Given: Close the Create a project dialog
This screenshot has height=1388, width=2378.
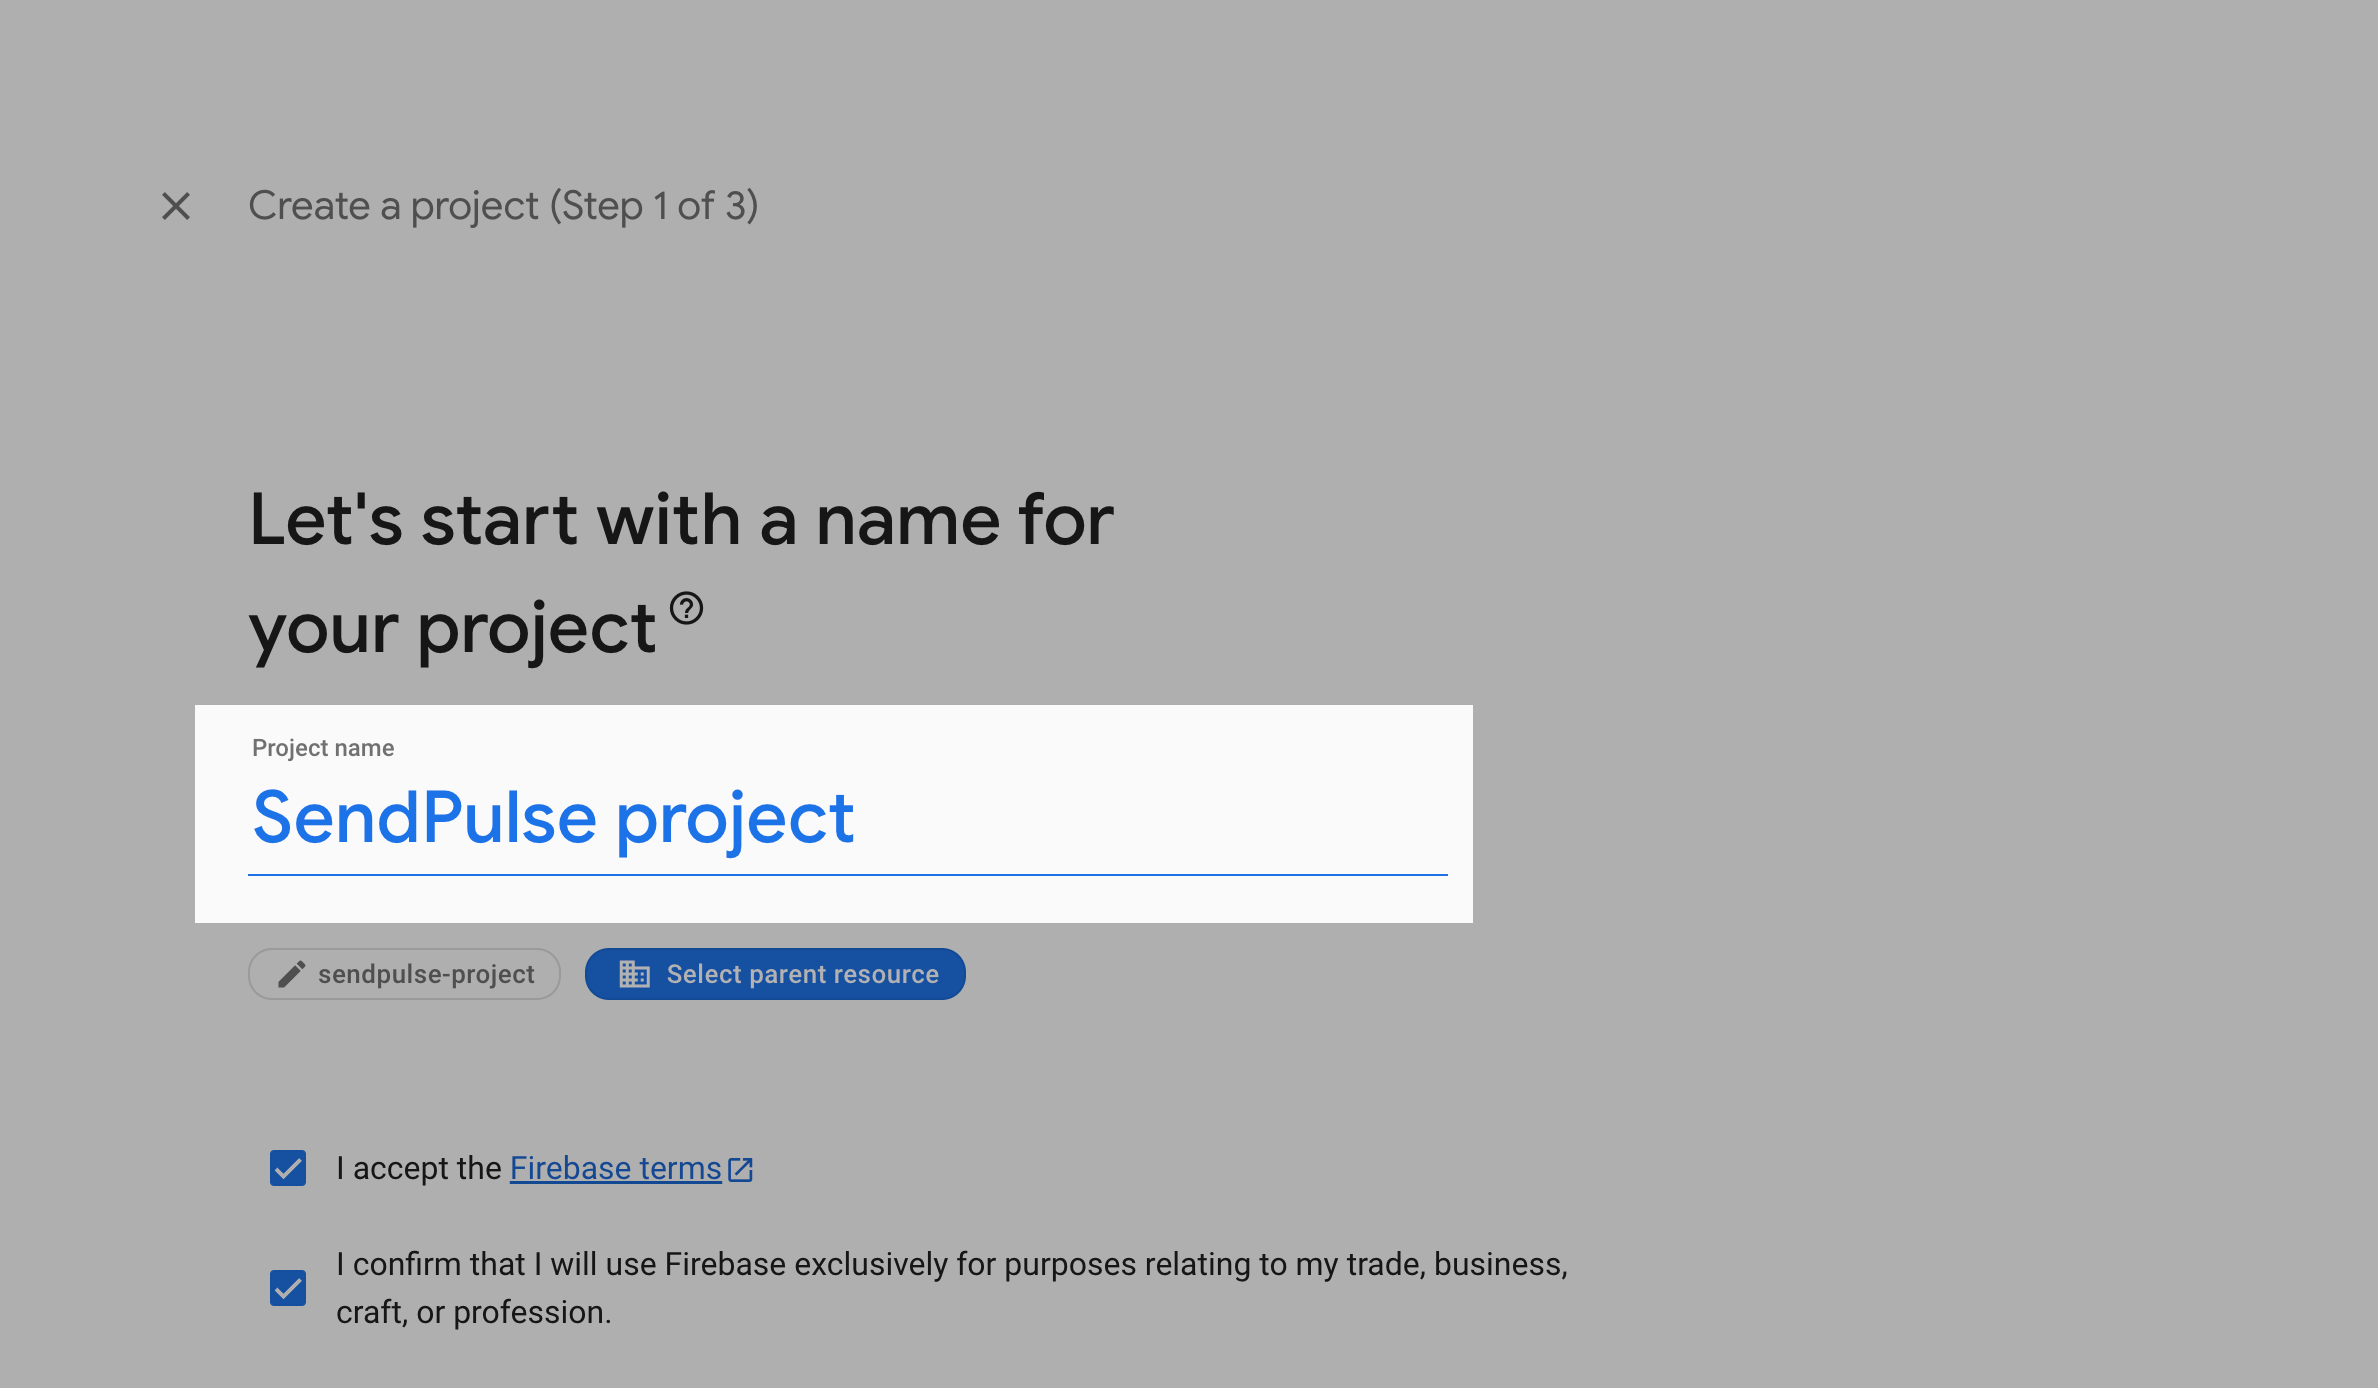Looking at the screenshot, I should pos(176,206).
